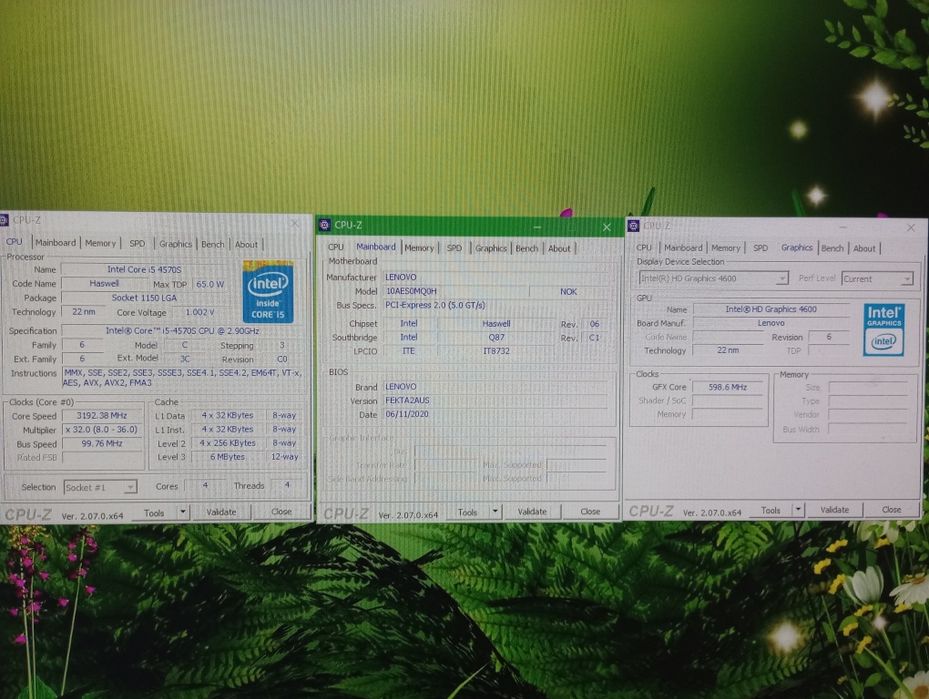Click Tools button in left CPU-Z window

coord(154,512)
